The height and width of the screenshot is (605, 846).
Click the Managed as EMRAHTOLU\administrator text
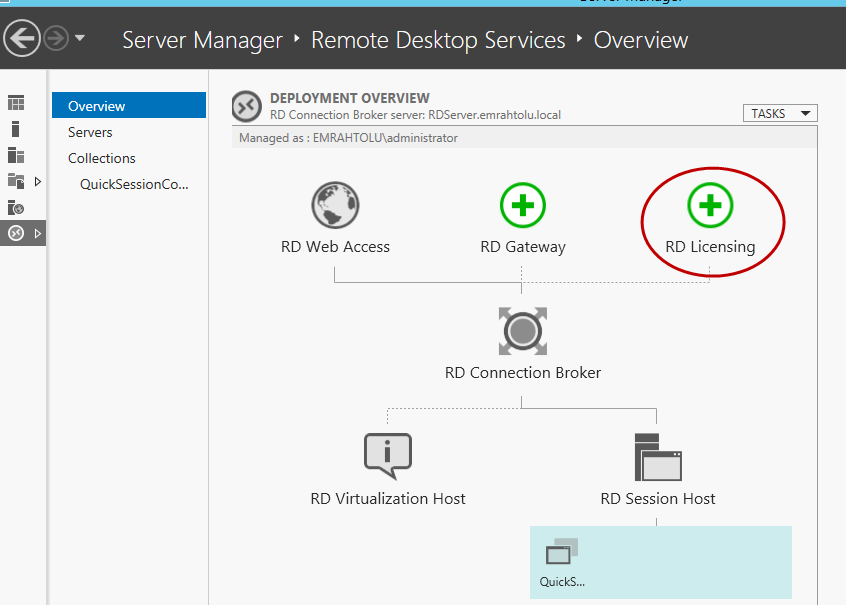(349, 138)
